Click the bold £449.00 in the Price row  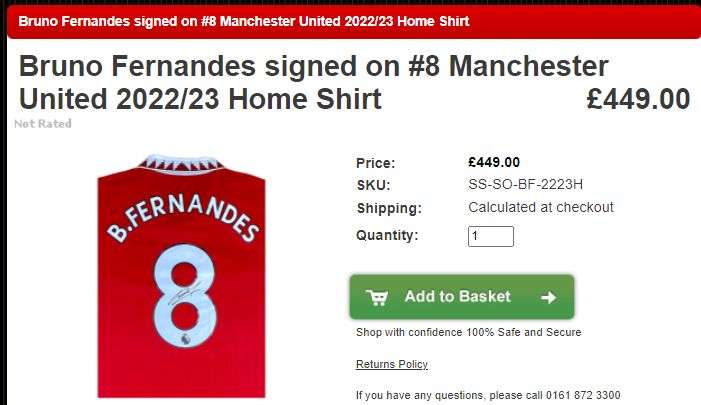(x=494, y=162)
